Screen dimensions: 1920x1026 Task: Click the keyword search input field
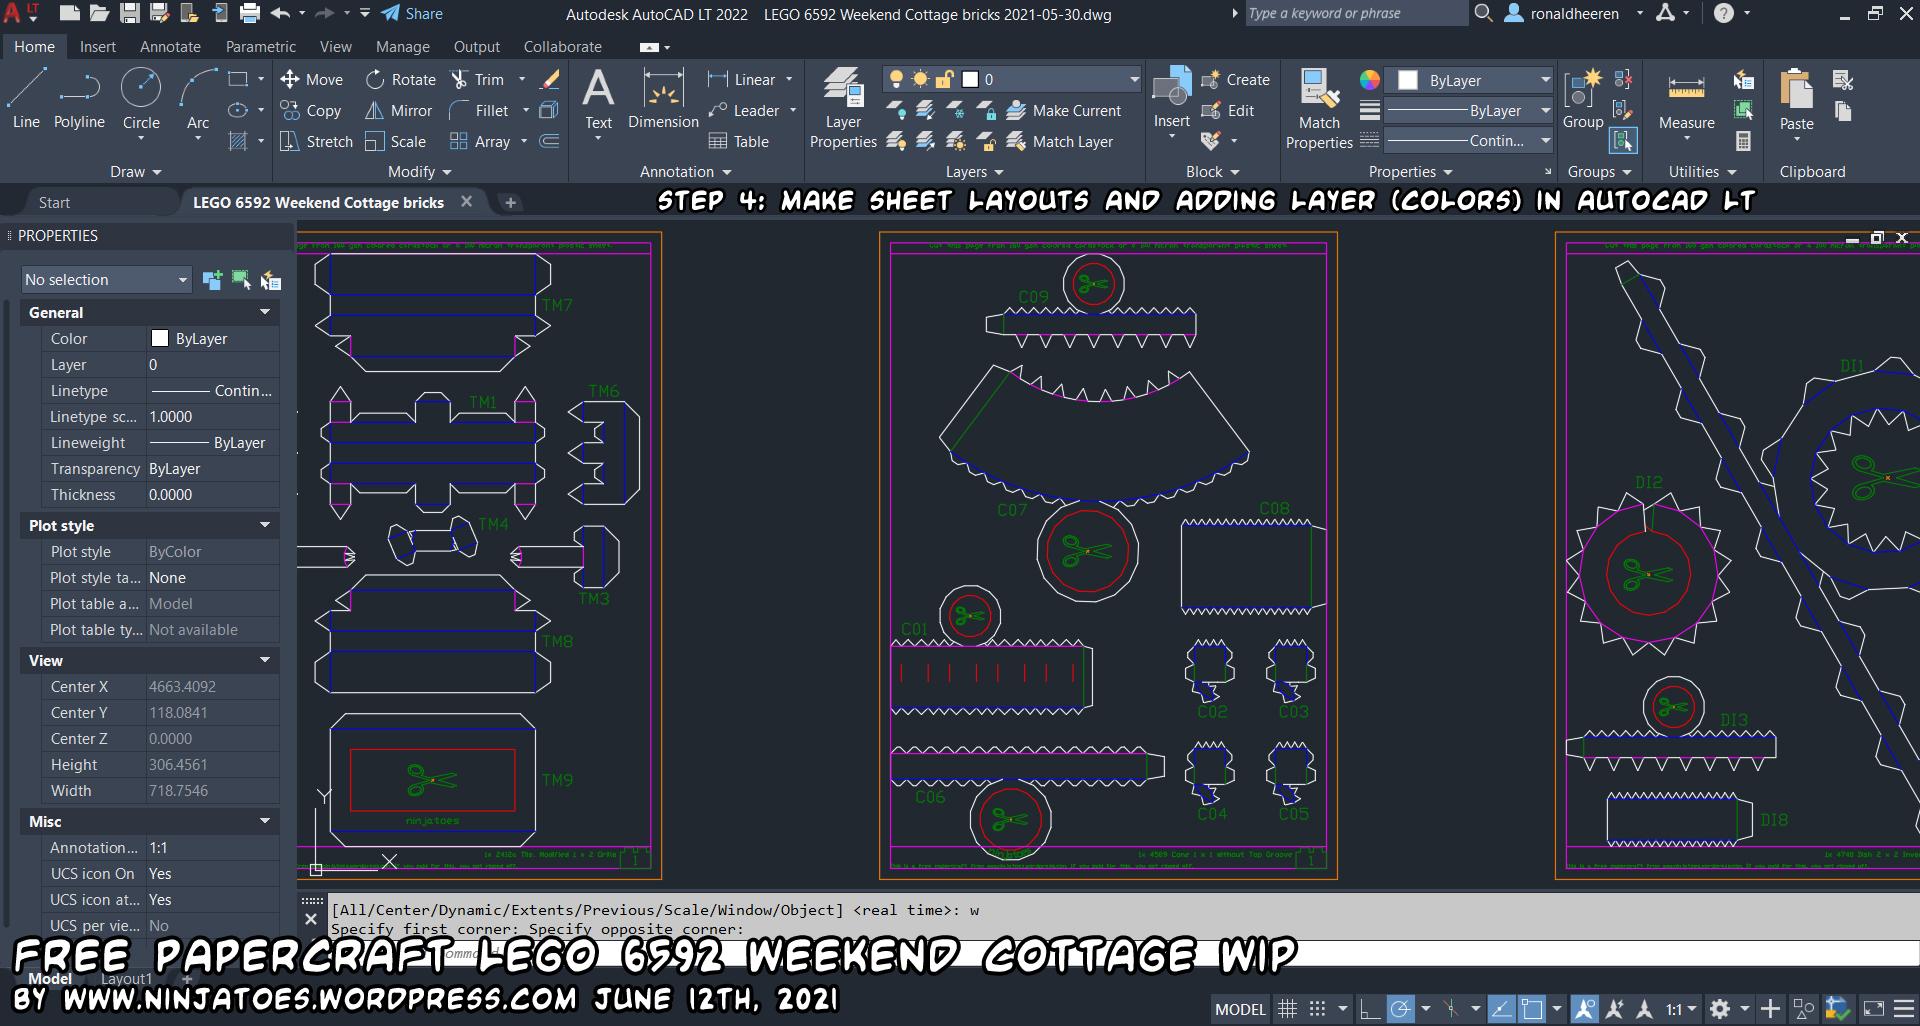(x=1355, y=13)
